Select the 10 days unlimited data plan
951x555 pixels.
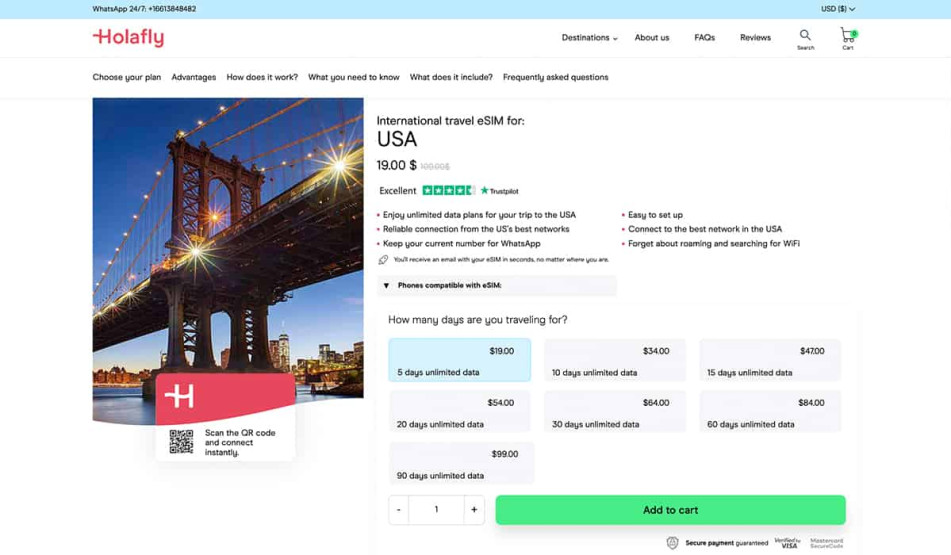(615, 360)
